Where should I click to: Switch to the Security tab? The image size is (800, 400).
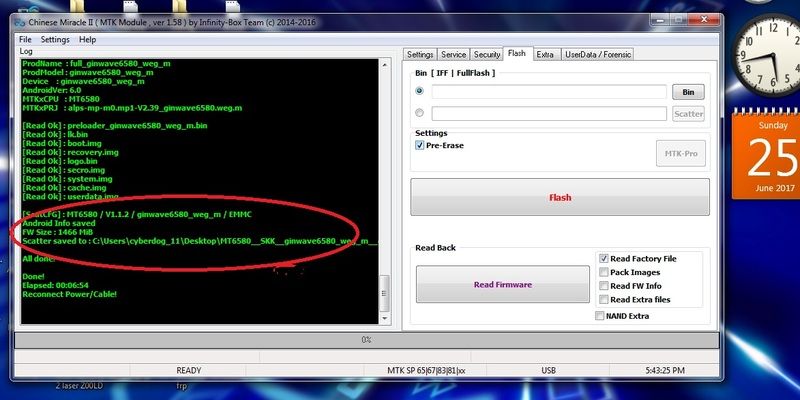[x=486, y=54]
